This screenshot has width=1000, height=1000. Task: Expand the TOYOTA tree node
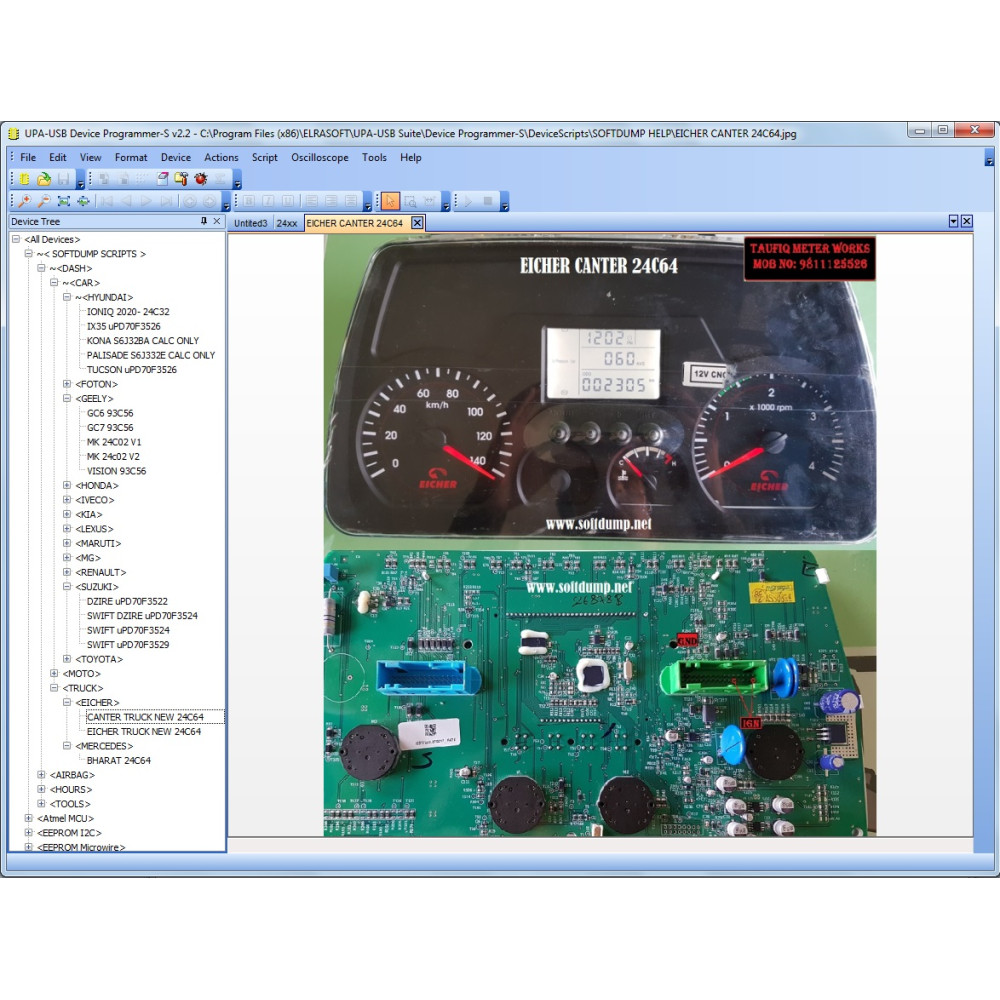pos(67,659)
